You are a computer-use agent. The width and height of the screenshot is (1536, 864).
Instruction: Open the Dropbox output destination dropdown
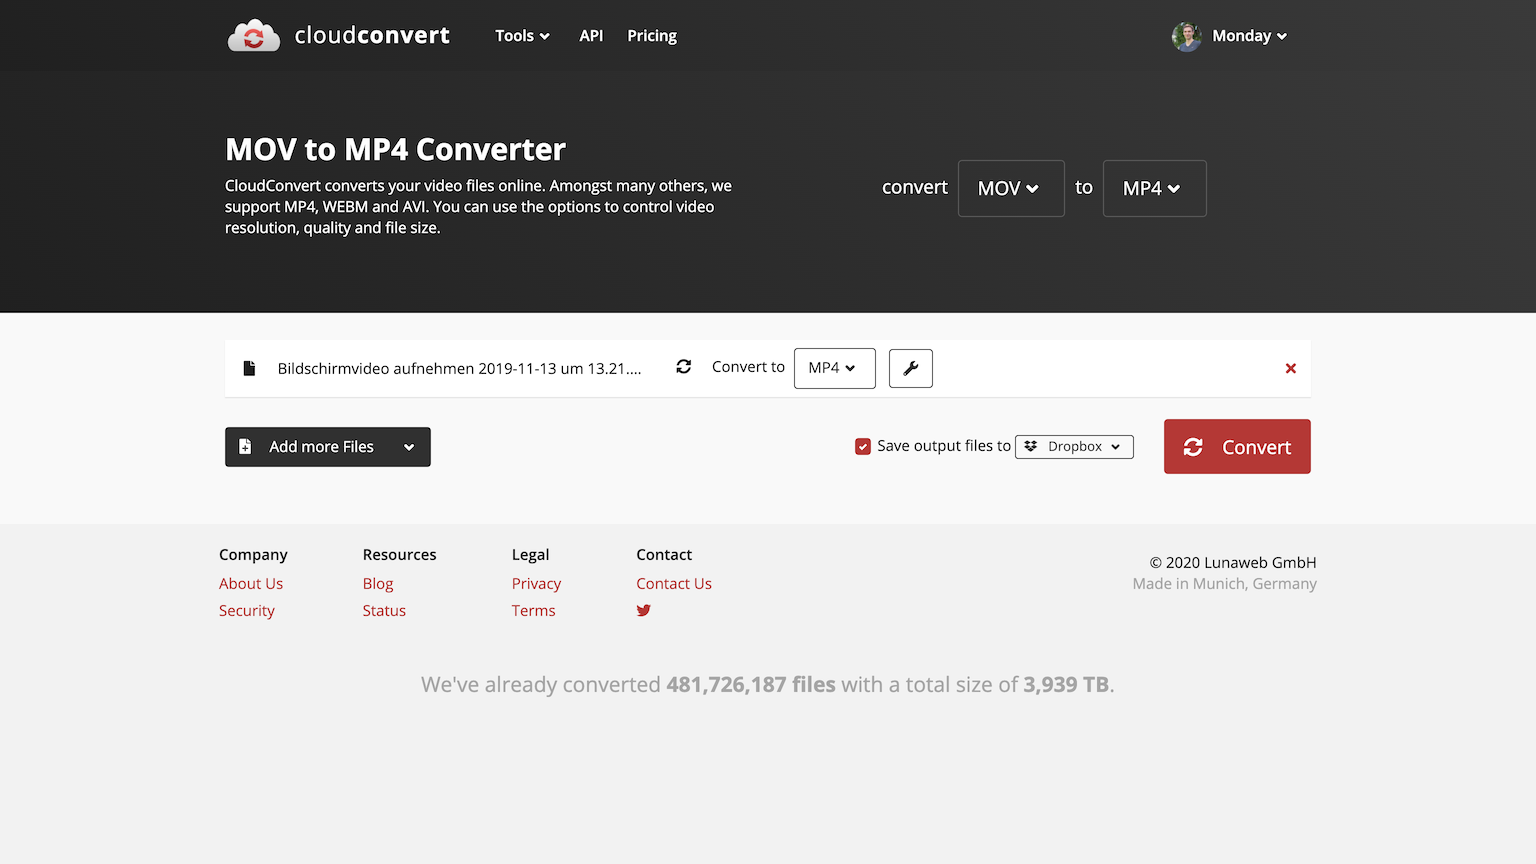(1074, 447)
